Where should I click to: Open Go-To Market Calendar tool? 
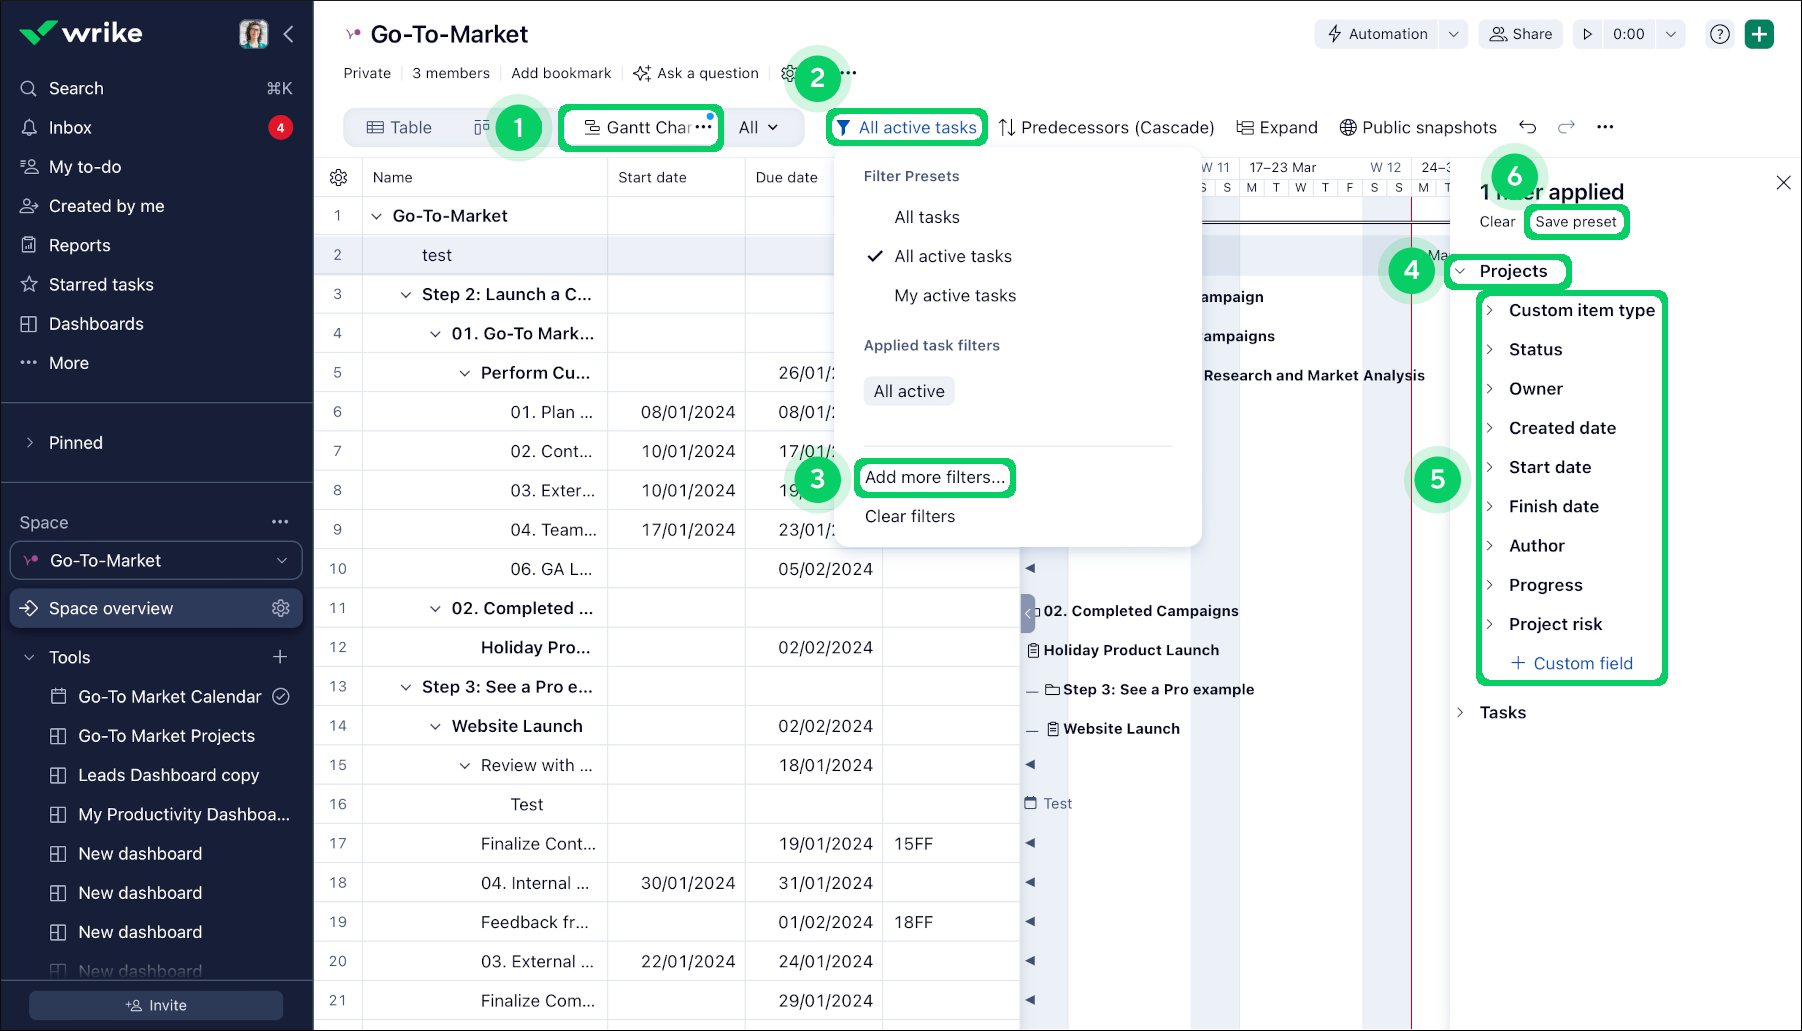coord(169,697)
